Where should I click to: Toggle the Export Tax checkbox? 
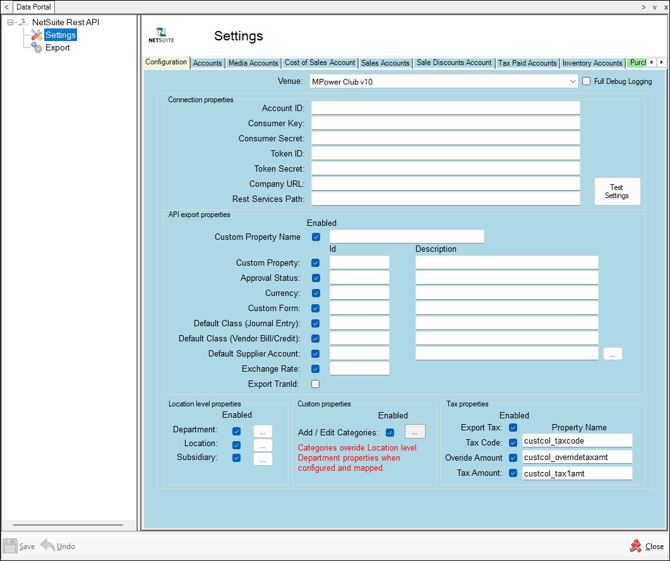coord(513,428)
